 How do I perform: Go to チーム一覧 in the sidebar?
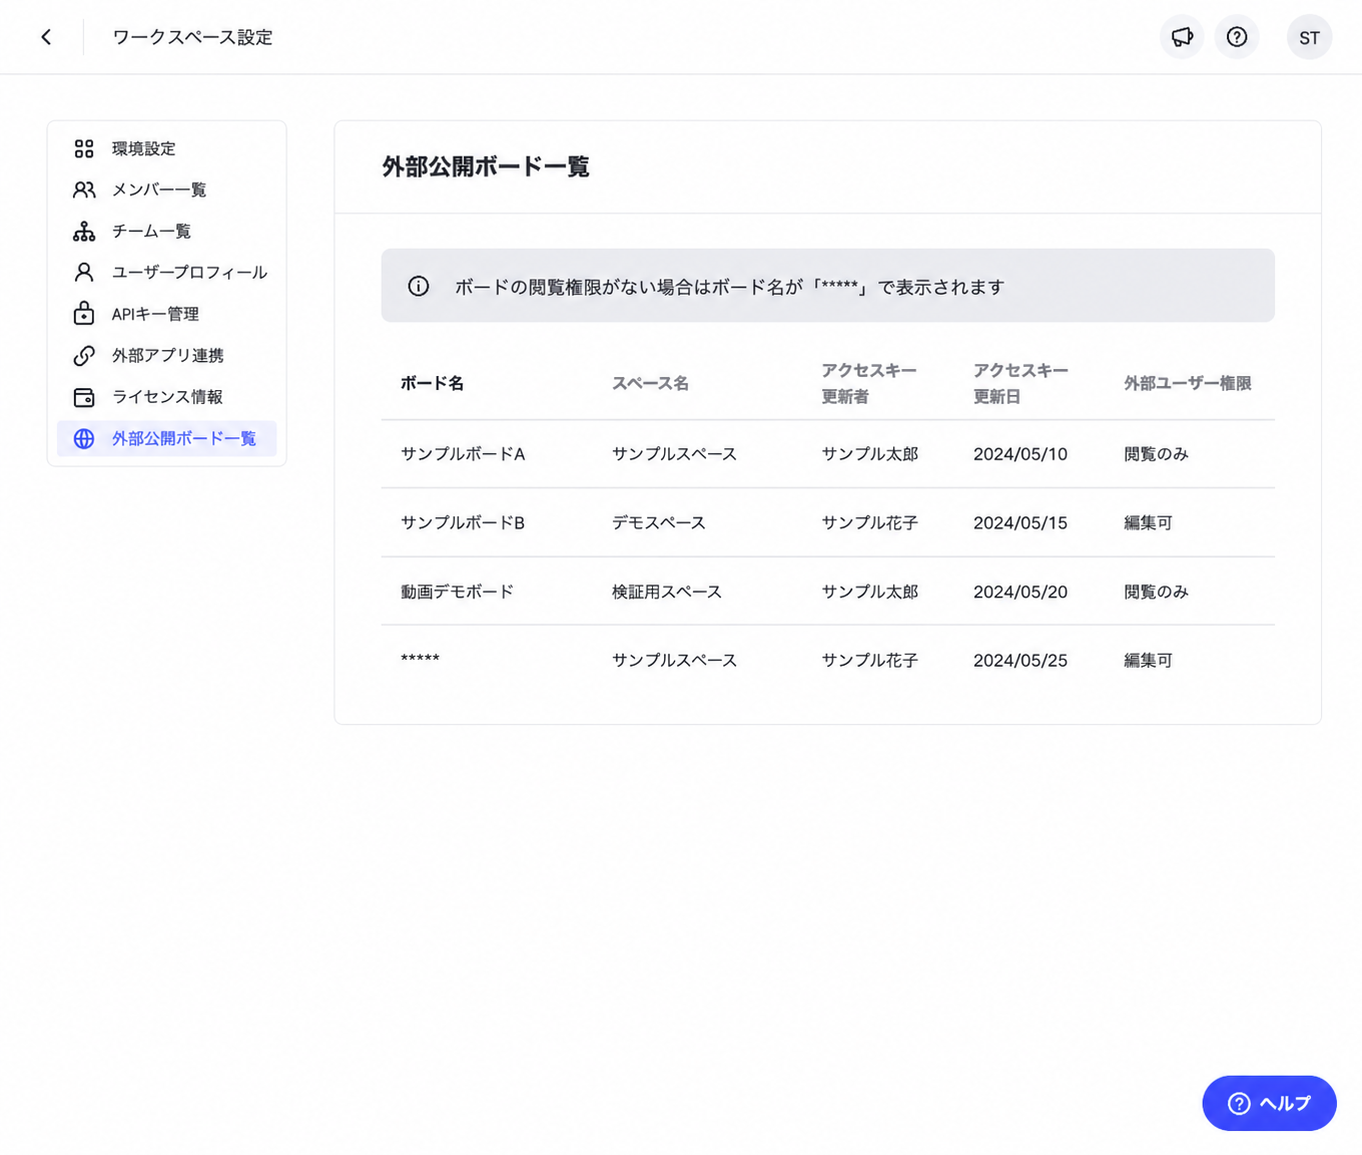pos(167,231)
